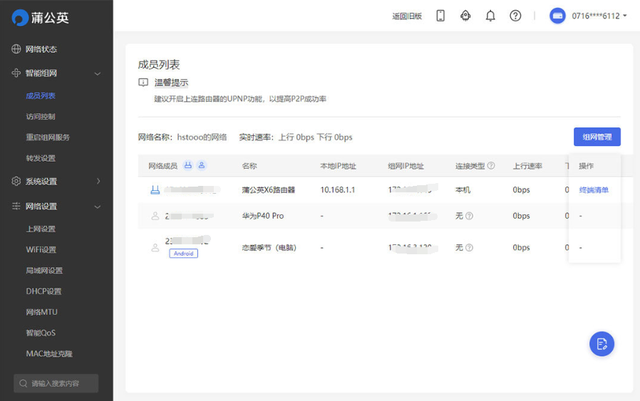
Task: Click the mobile phone icon in header
Action: 440,16
